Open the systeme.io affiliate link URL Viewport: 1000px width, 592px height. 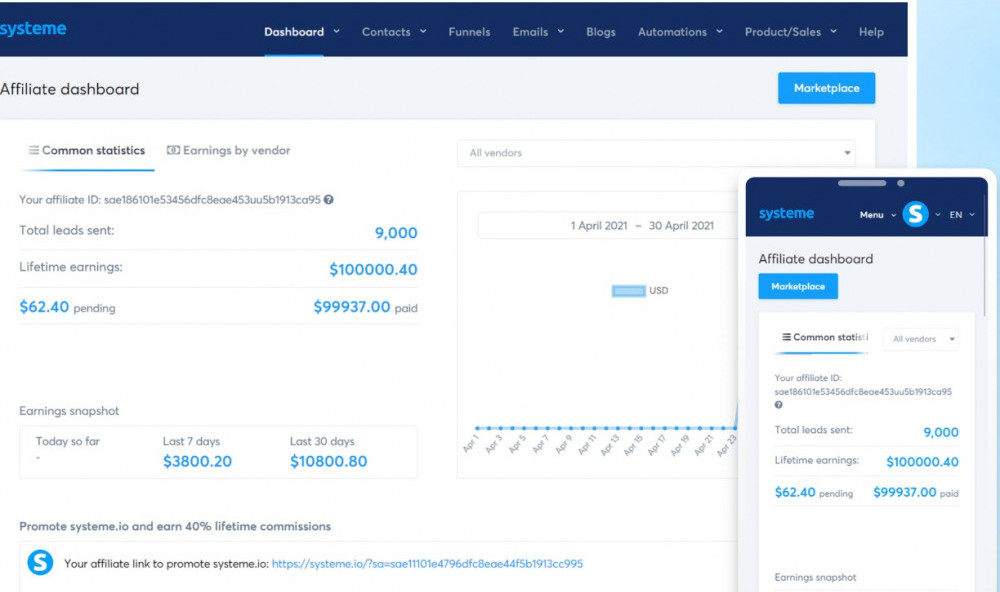[x=427, y=564]
